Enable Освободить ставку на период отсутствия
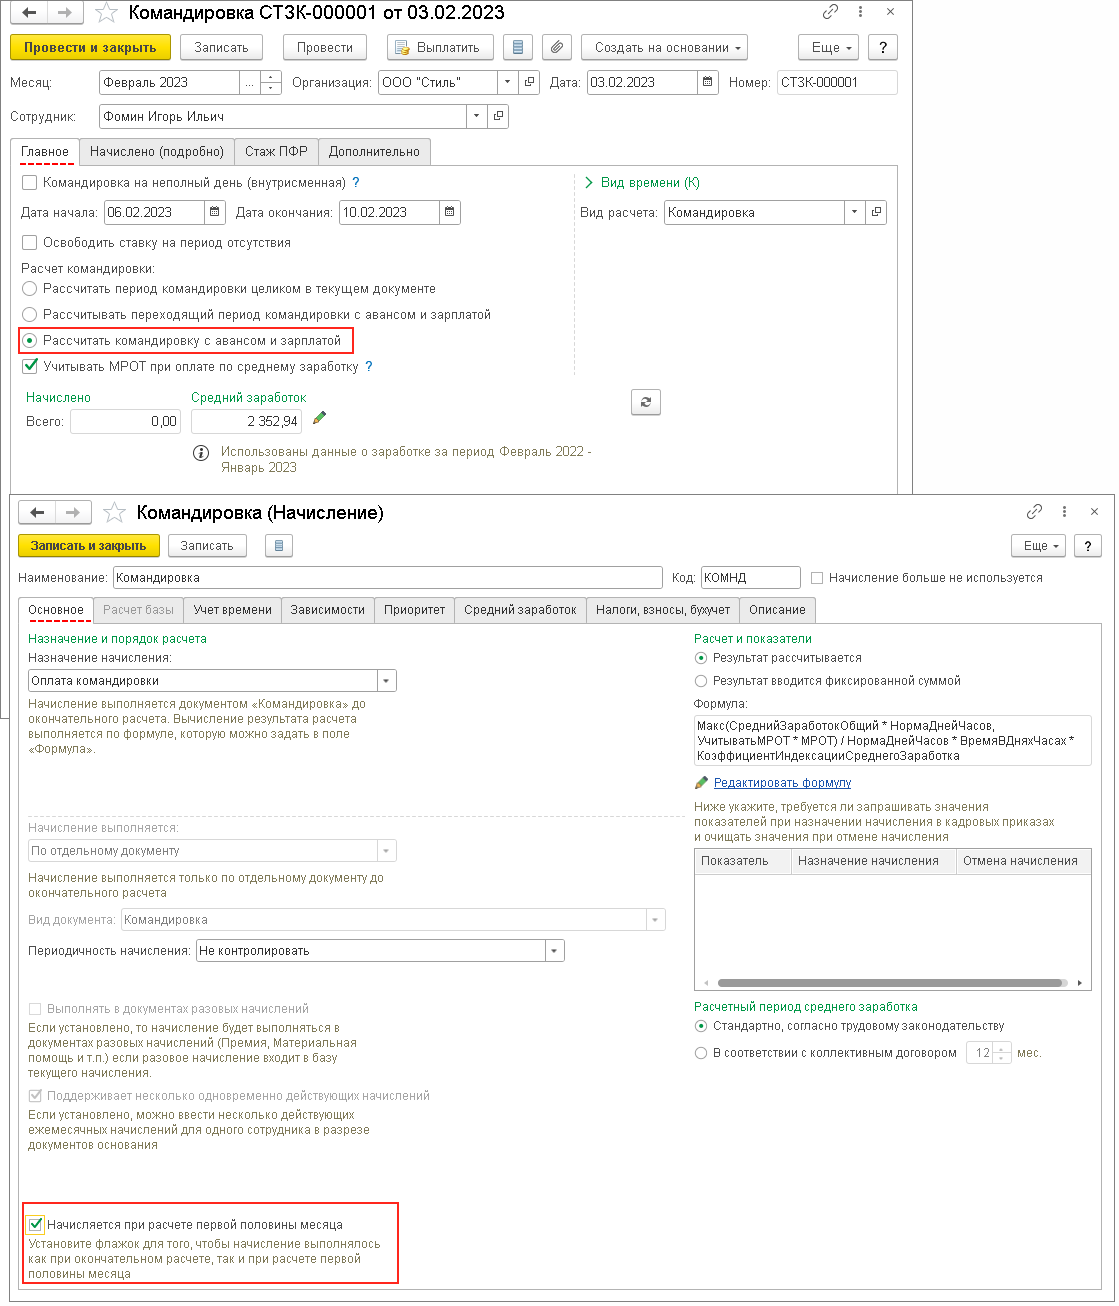Image resolution: width=1119 pixels, height=1306 pixels. (x=30, y=242)
